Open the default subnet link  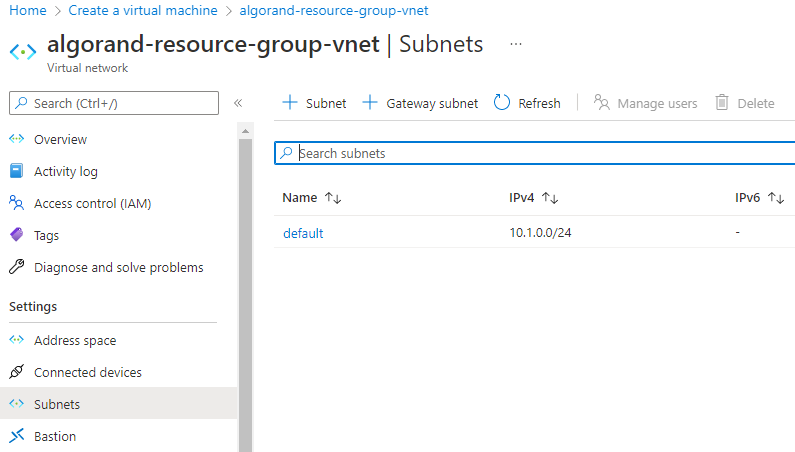click(x=303, y=233)
